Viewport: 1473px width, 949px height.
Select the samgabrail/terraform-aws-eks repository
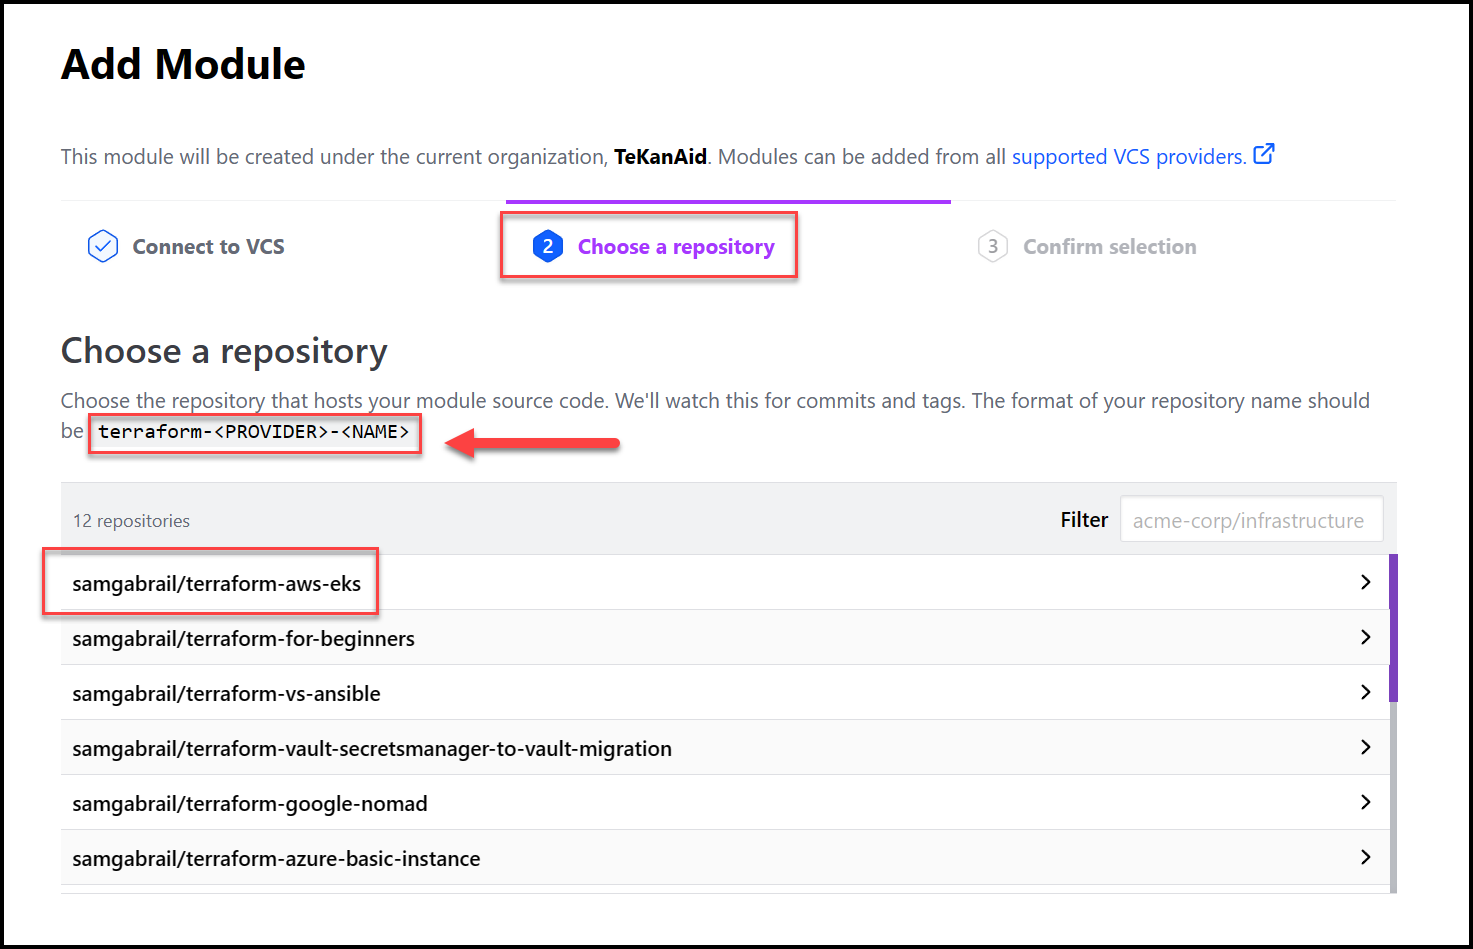coord(725,582)
